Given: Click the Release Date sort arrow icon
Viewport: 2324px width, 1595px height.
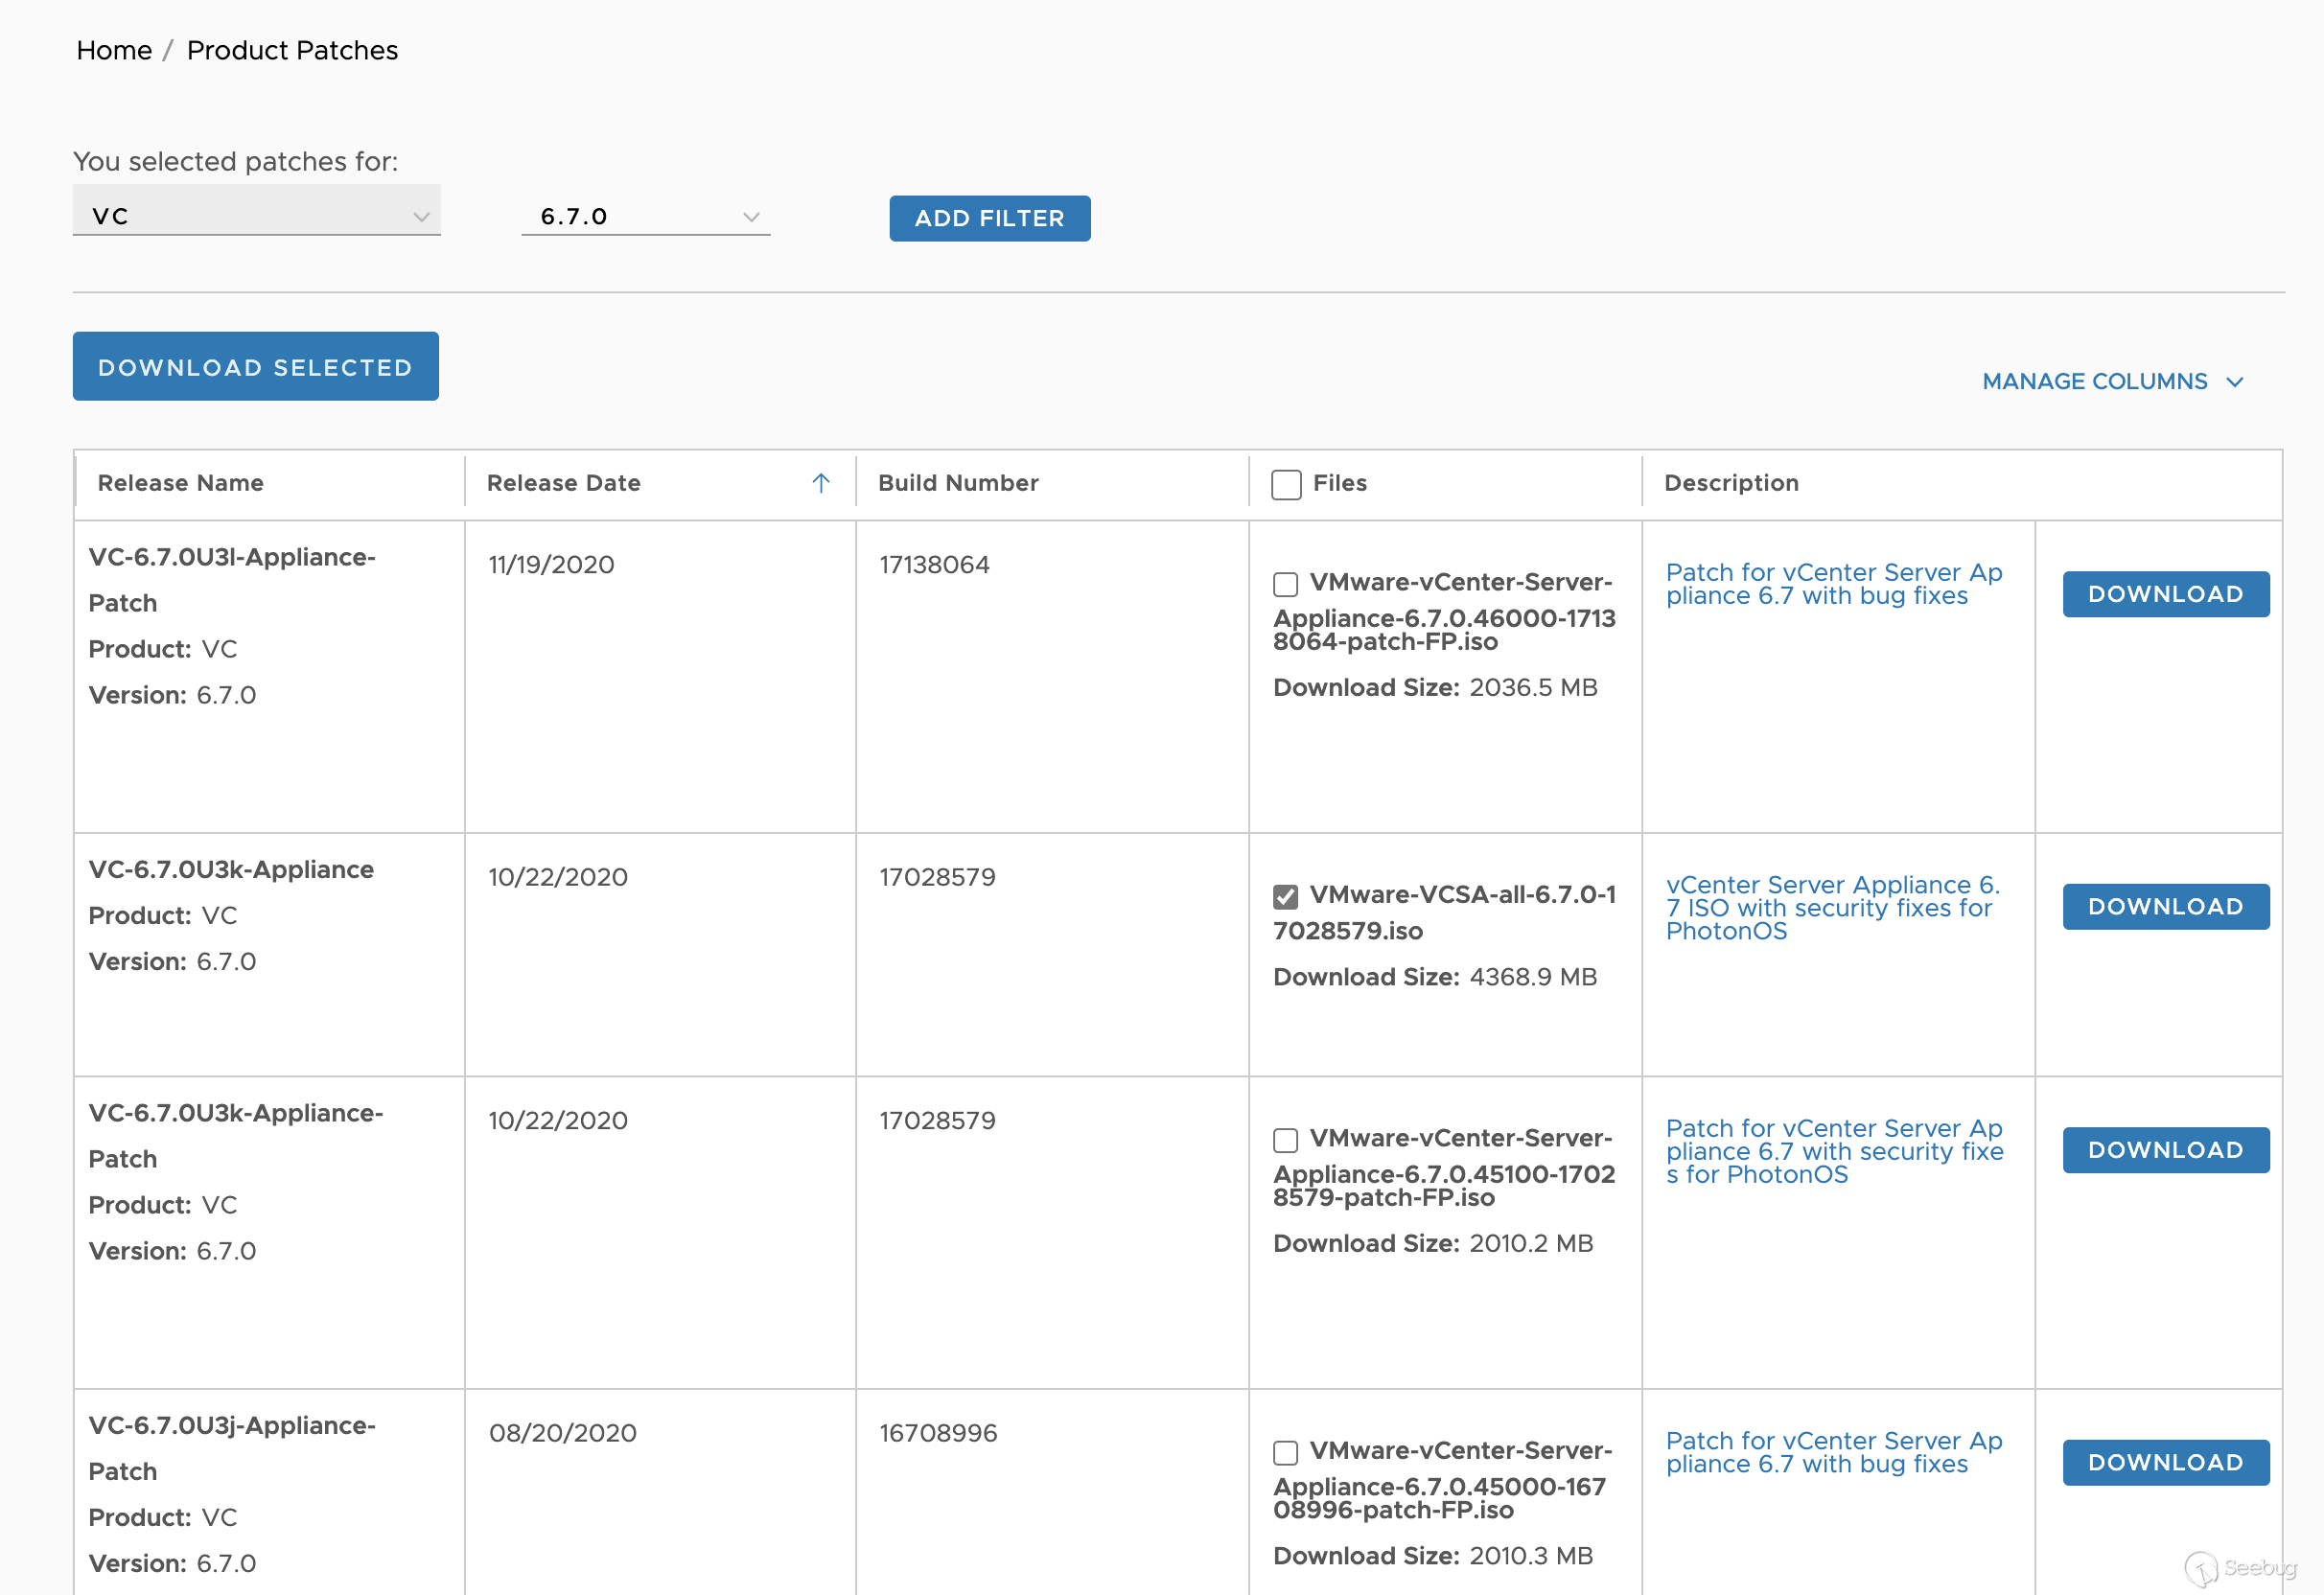Looking at the screenshot, I should coord(820,483).
